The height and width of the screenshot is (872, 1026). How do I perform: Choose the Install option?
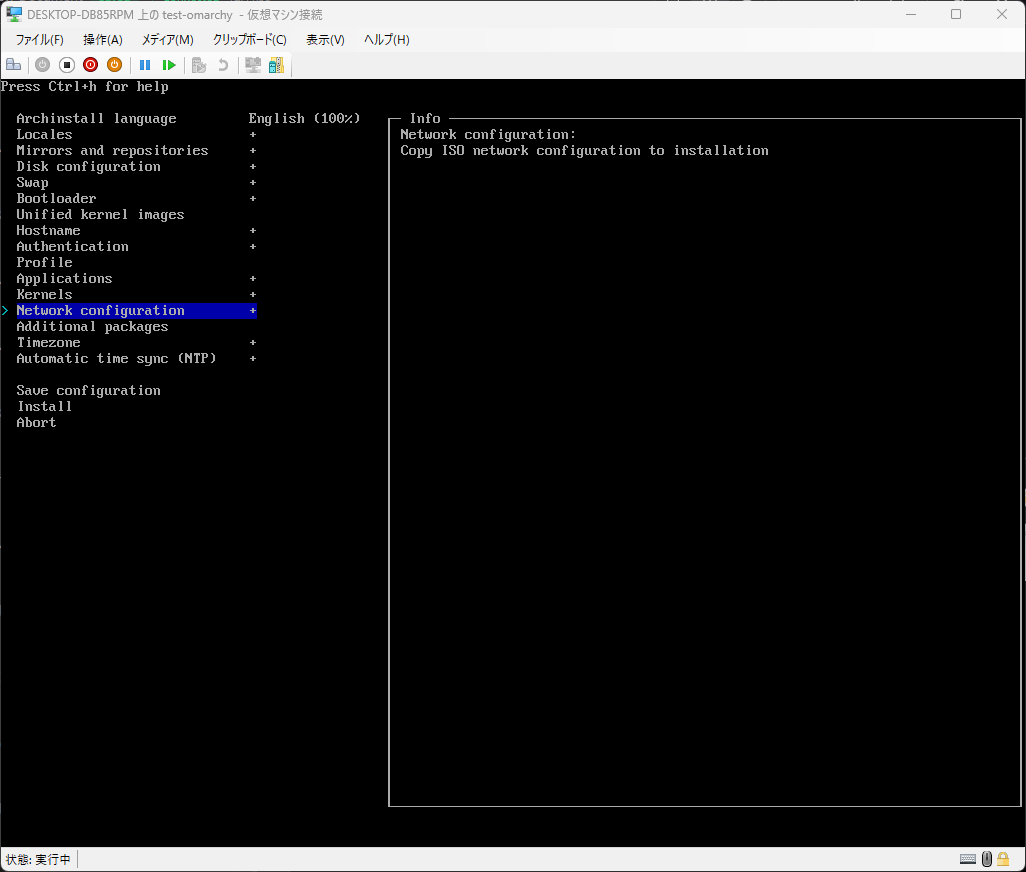[44, 406]
